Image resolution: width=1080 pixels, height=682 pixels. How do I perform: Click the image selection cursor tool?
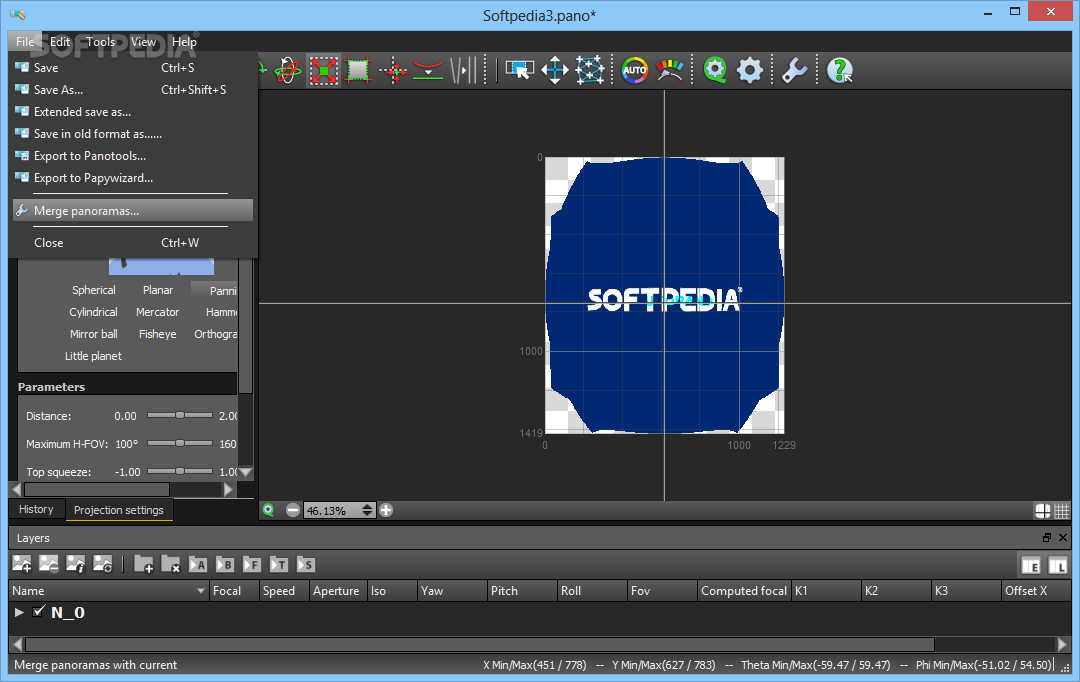click(519, 70)
